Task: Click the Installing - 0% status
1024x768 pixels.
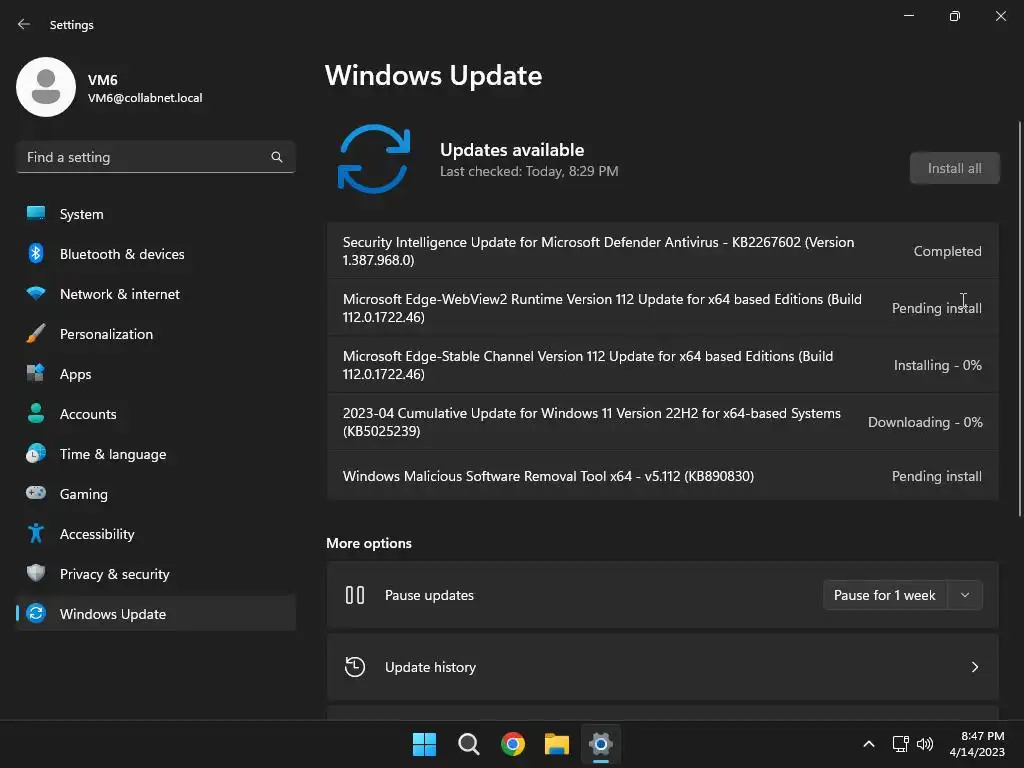Action: [x=937, y=365]
